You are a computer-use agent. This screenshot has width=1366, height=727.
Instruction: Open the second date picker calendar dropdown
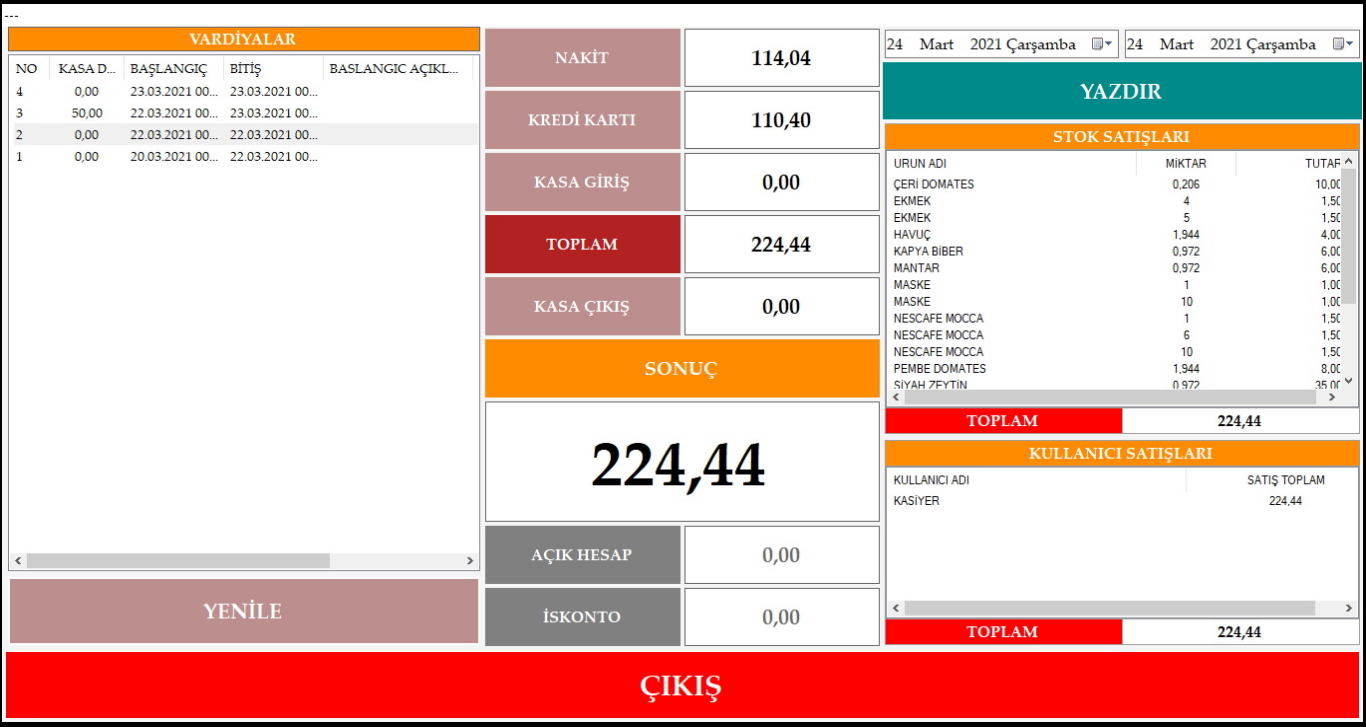1343,44
